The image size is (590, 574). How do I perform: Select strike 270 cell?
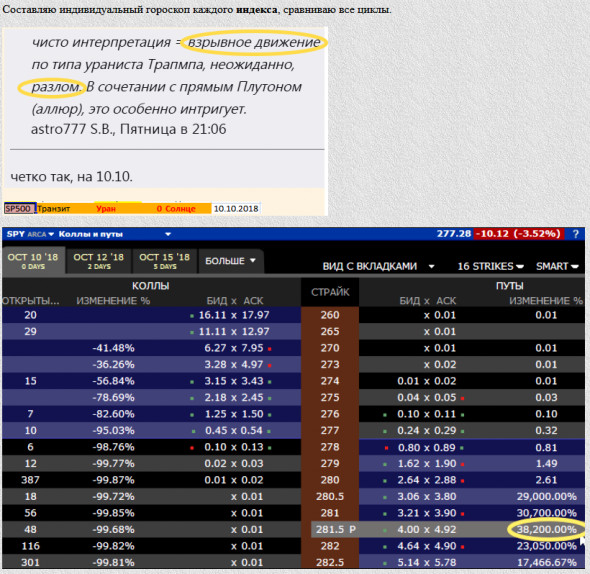click(330, 348)
